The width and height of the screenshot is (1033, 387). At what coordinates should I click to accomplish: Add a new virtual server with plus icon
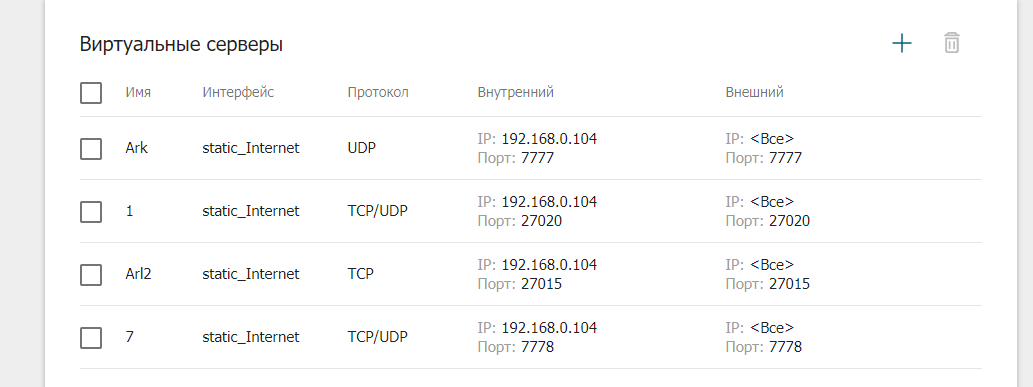pyautogui.click(x=901, y=44)
